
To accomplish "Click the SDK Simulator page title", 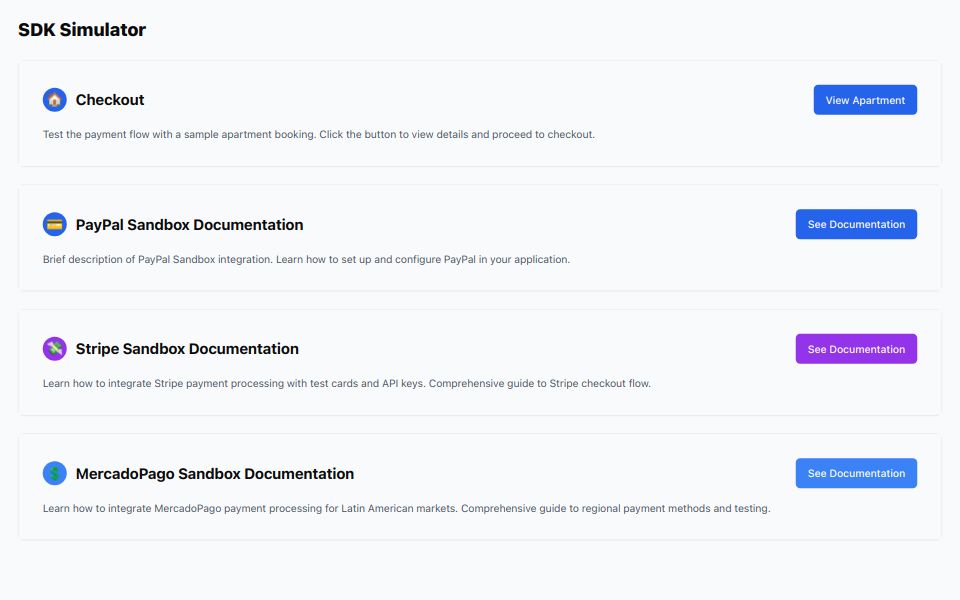I will [x=81, y=29].
